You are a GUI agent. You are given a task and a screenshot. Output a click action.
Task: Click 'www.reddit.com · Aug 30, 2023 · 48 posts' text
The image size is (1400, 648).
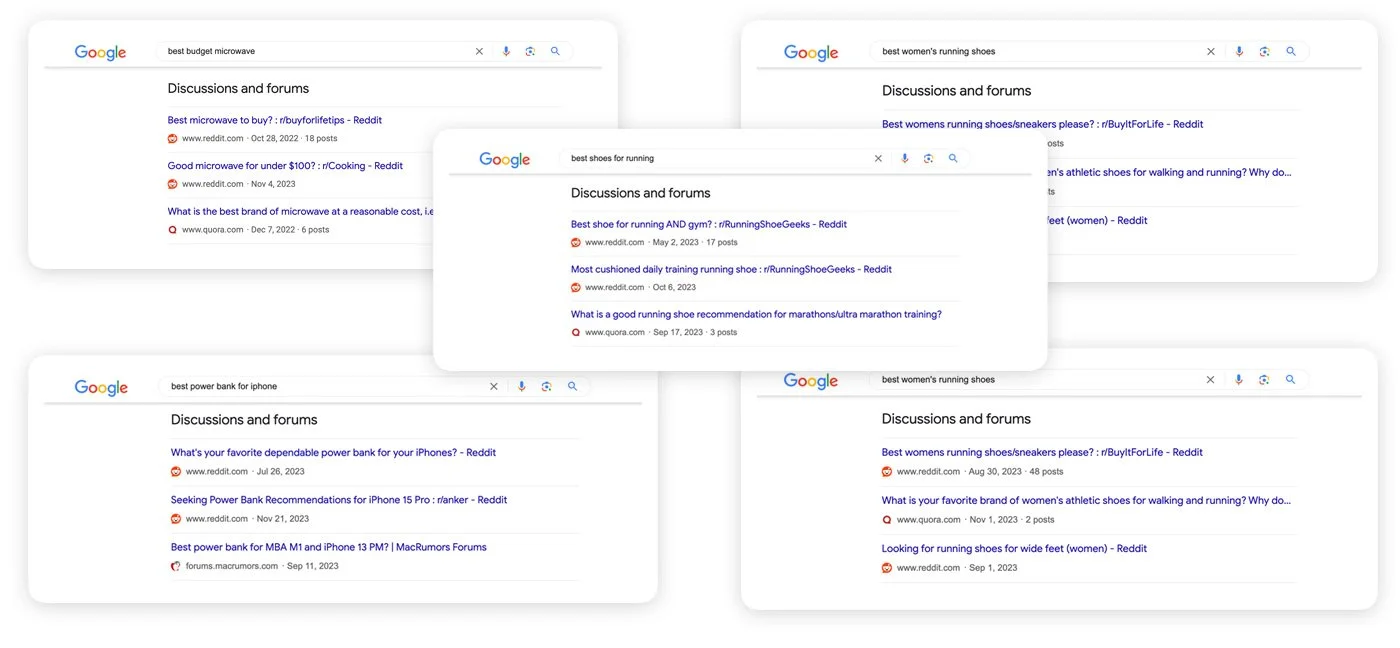980,472
